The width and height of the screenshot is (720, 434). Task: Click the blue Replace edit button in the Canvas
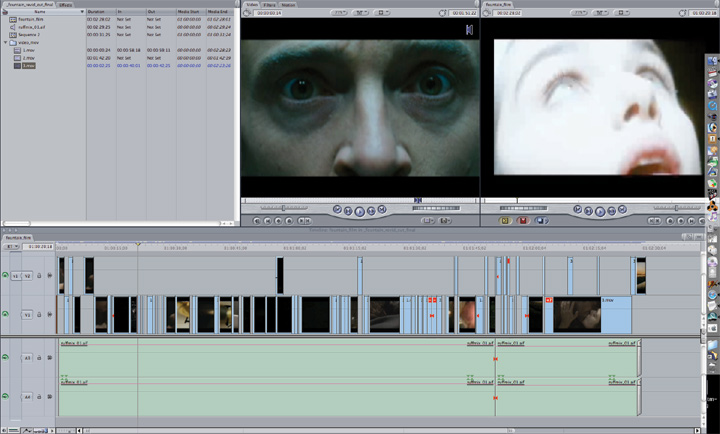tap(541, 220)
